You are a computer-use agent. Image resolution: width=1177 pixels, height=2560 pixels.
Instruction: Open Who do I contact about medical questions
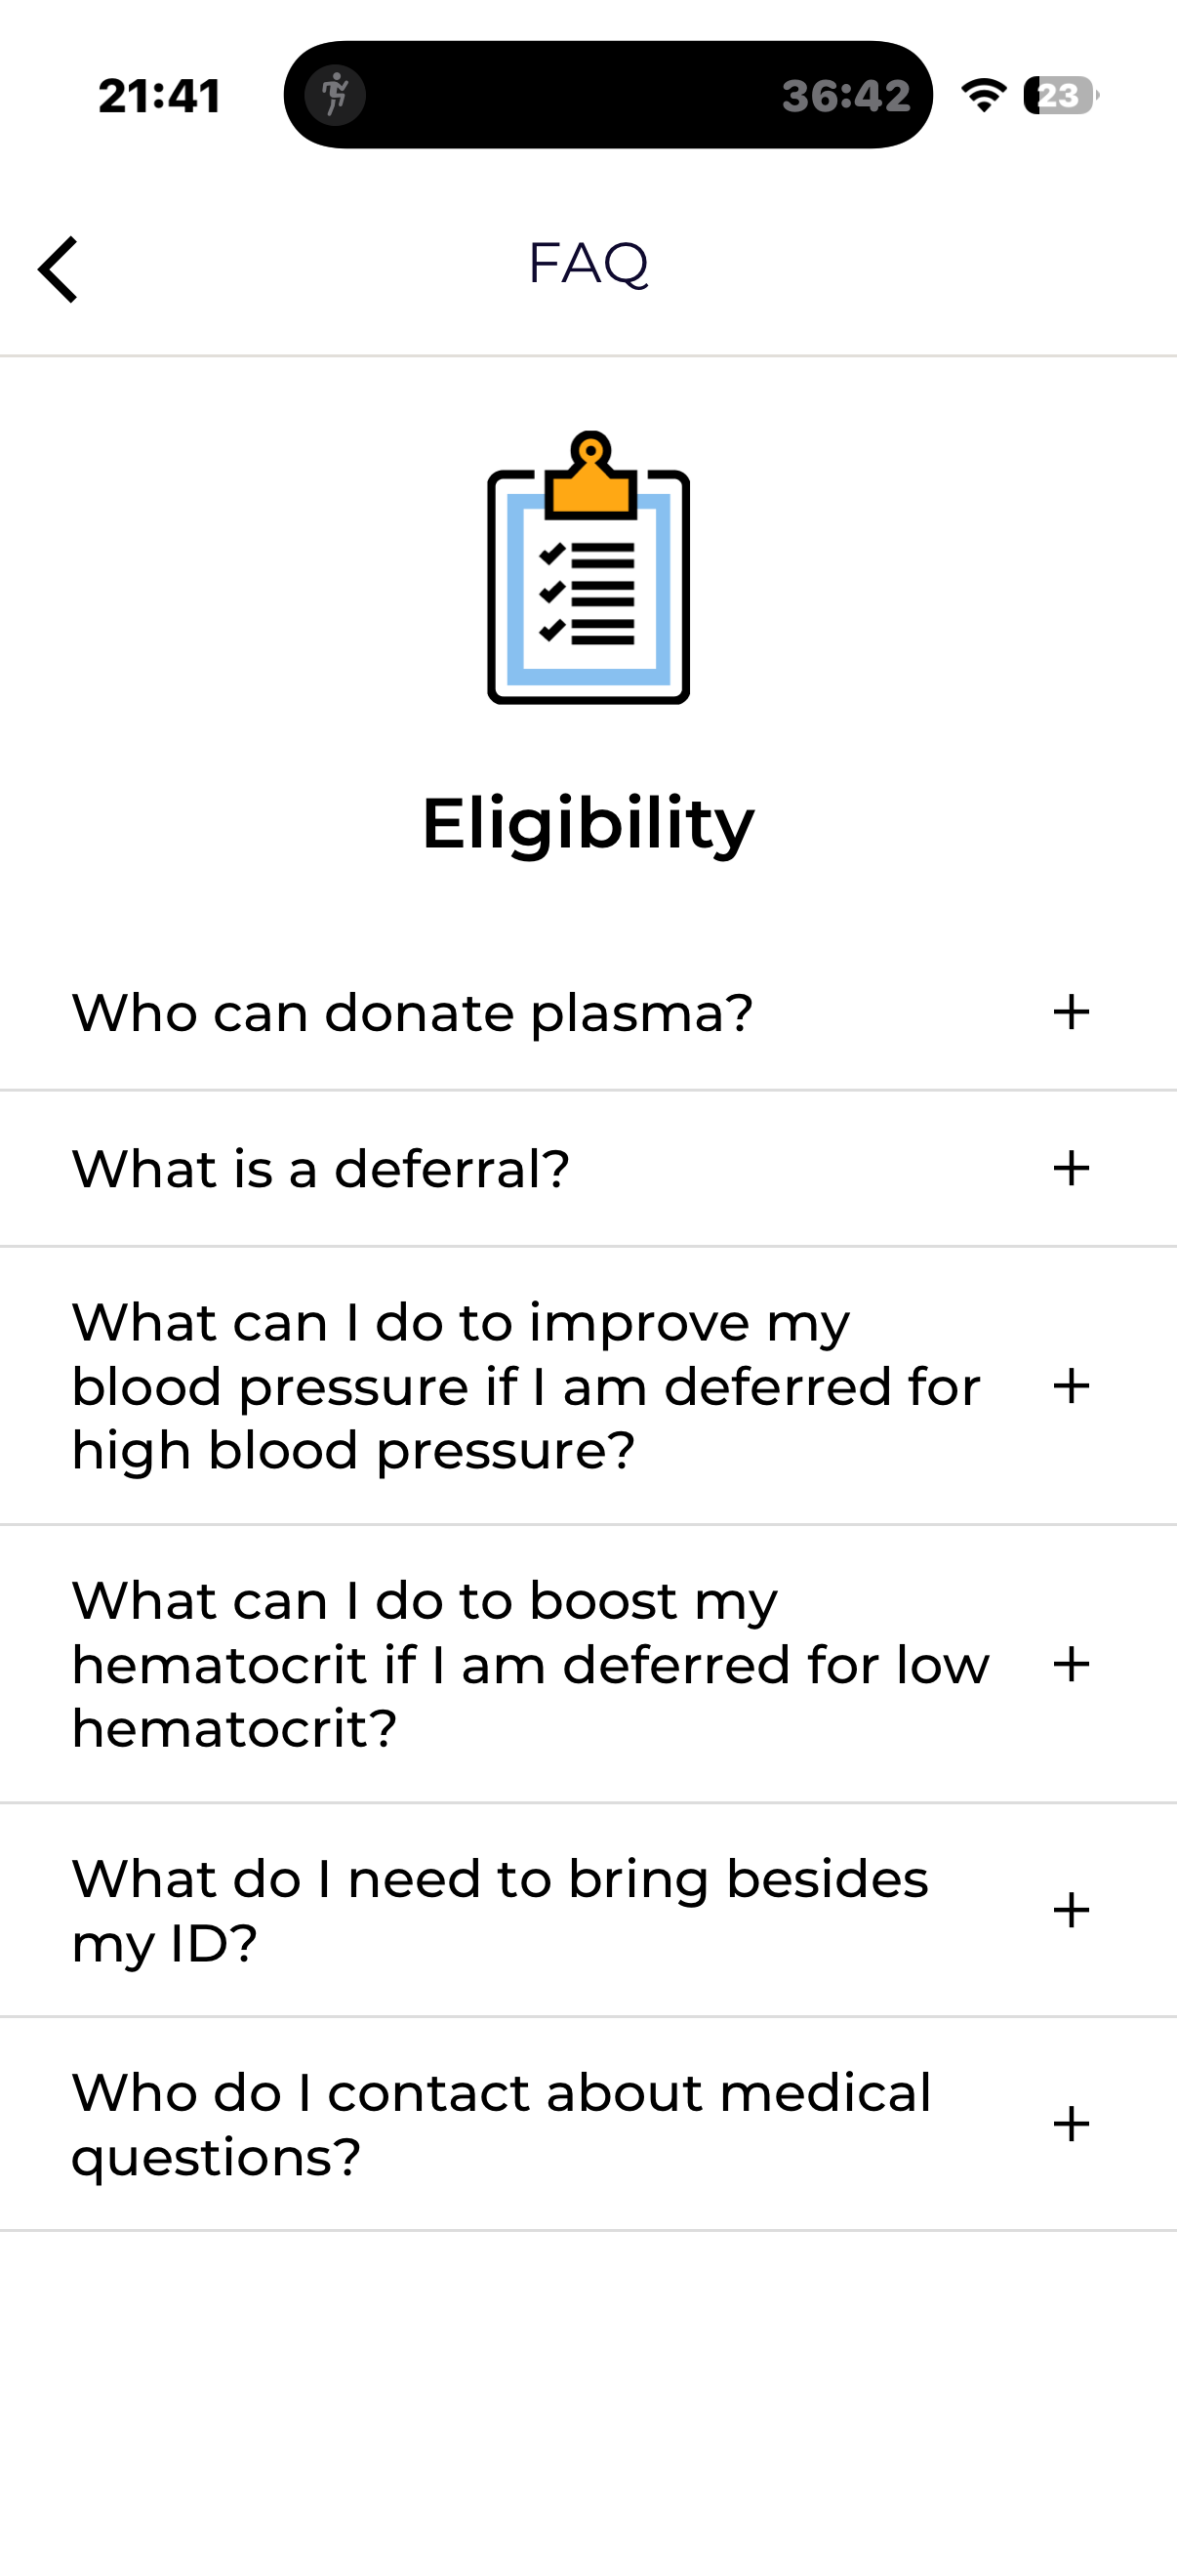click(x=588, y=2124)
